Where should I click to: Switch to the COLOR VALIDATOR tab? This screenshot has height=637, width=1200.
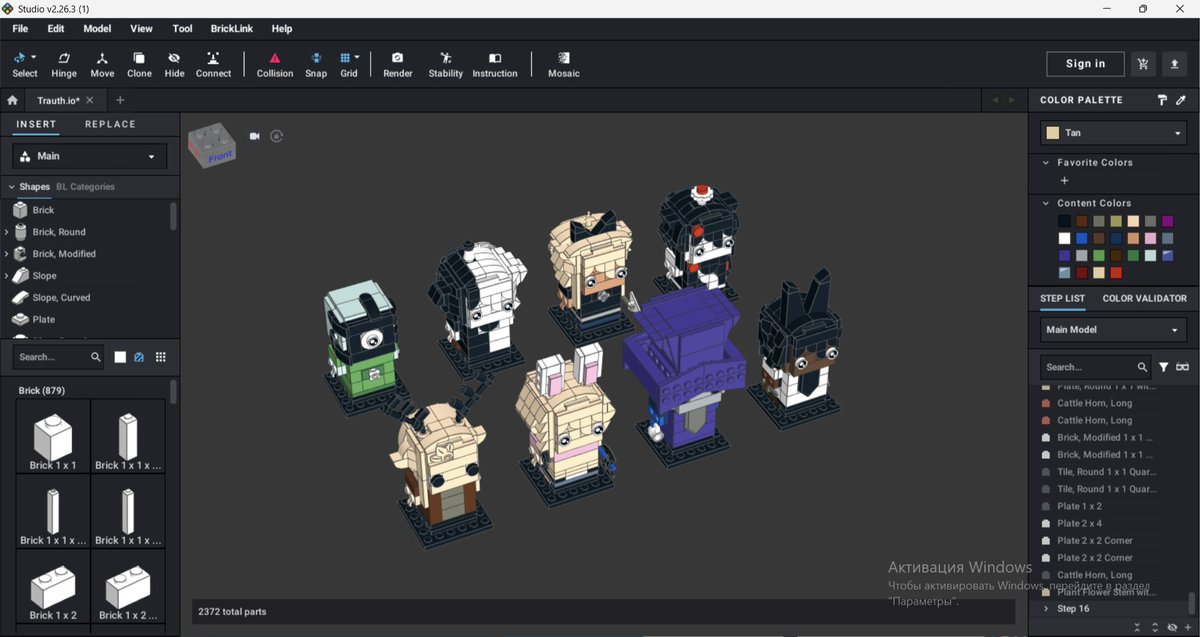point(1145,298)
